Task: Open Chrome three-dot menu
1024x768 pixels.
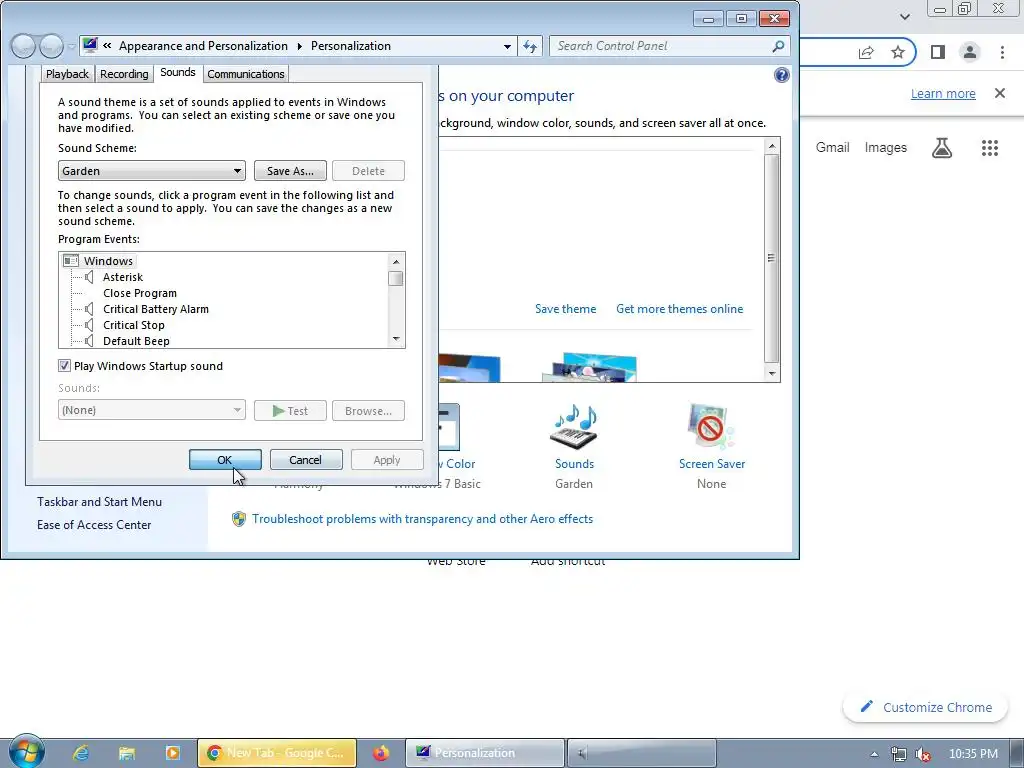Action: coord(1002,52)
